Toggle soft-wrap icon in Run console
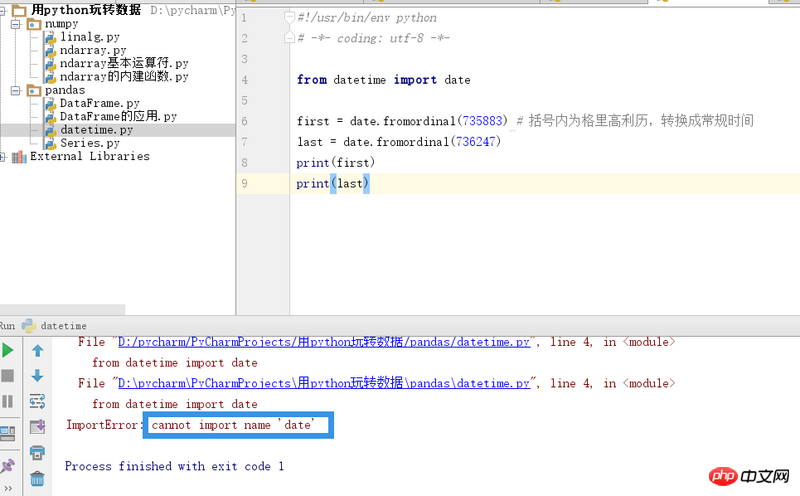This screenshot has width=800, height=496. [x=37, y=402]
